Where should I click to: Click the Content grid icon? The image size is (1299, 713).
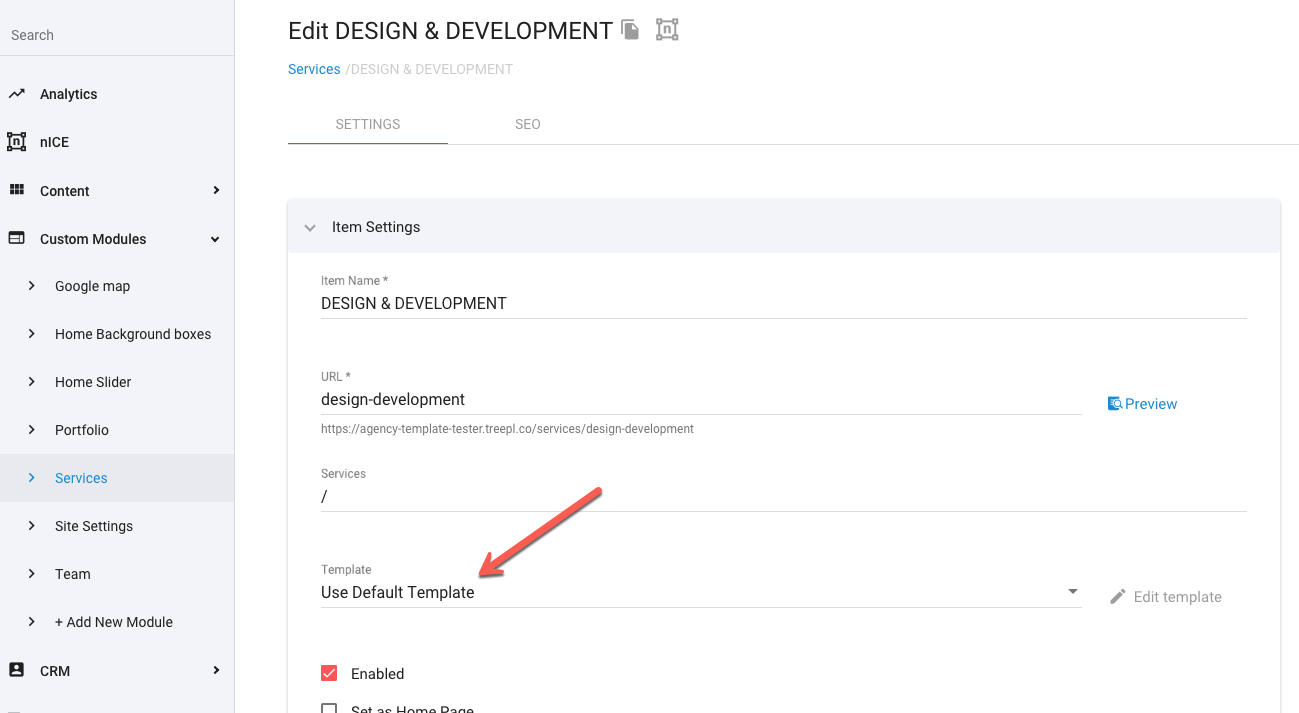coord(16,190)
